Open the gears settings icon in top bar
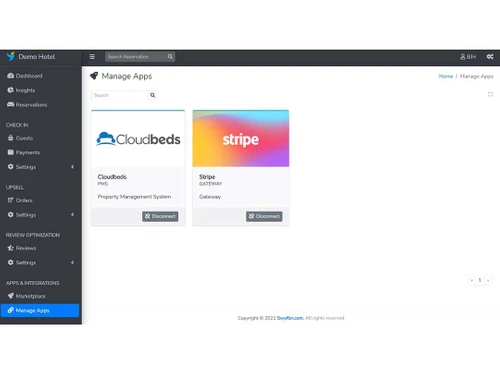Screen dimensions: 500x375 490,57
